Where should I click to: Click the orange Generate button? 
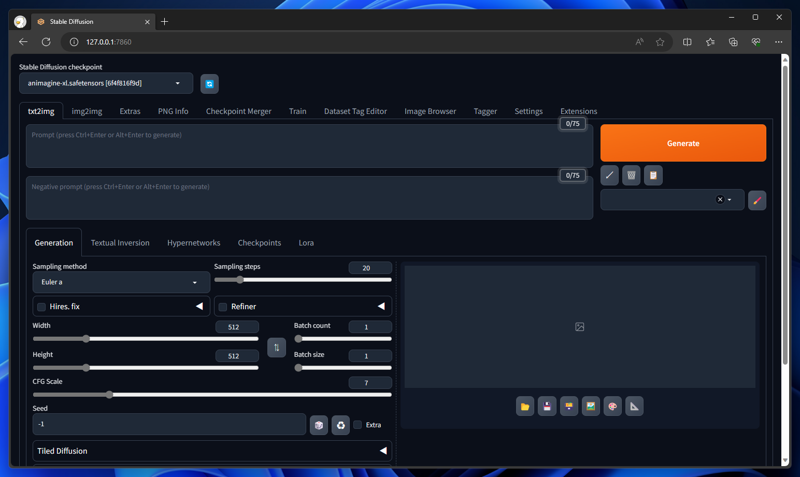[x=683, y=143]
